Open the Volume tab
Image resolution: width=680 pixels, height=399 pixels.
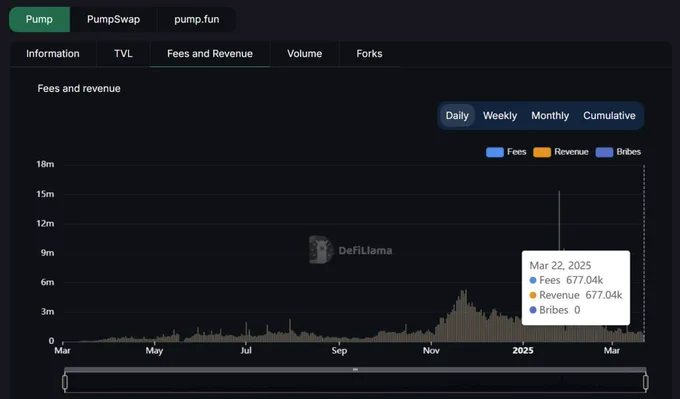[304, 54]
